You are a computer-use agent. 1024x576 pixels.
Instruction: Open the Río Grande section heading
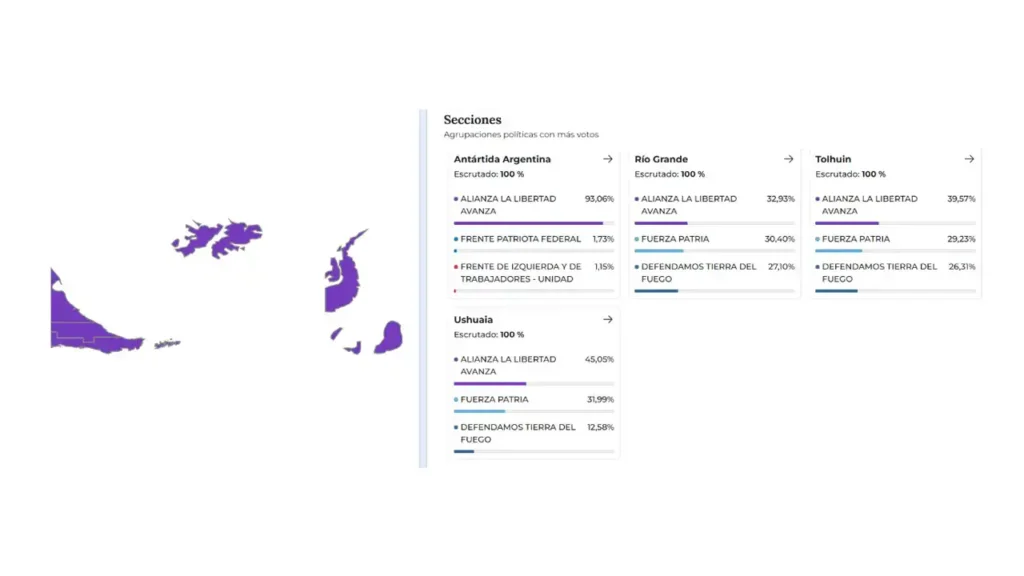(x=661, y=159)
